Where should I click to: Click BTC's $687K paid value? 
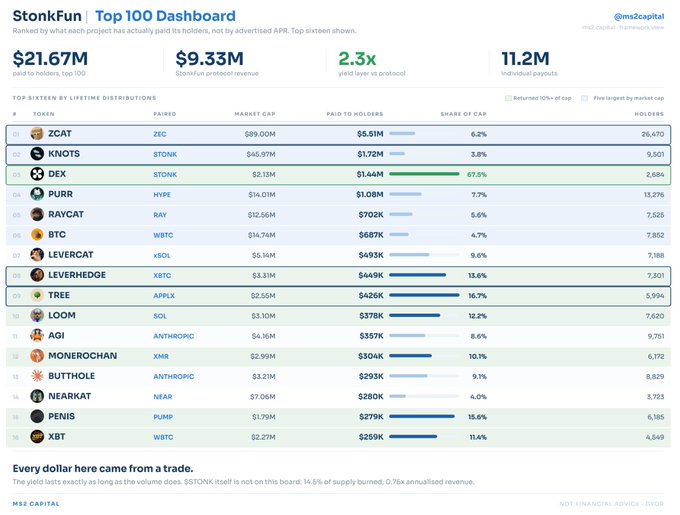point(371,235)
